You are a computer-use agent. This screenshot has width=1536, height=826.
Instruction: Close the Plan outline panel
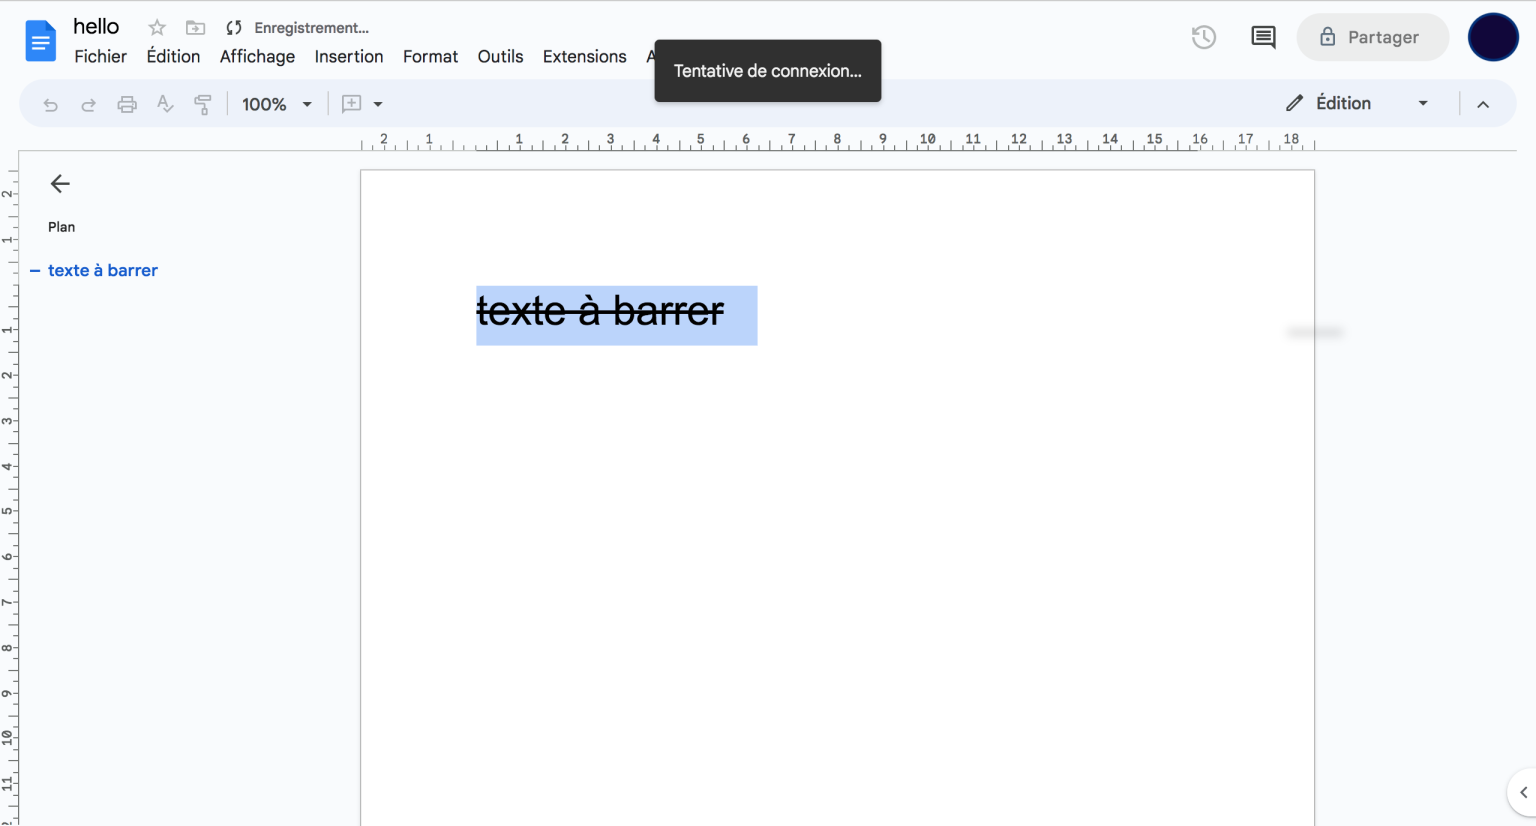(60, 183)
